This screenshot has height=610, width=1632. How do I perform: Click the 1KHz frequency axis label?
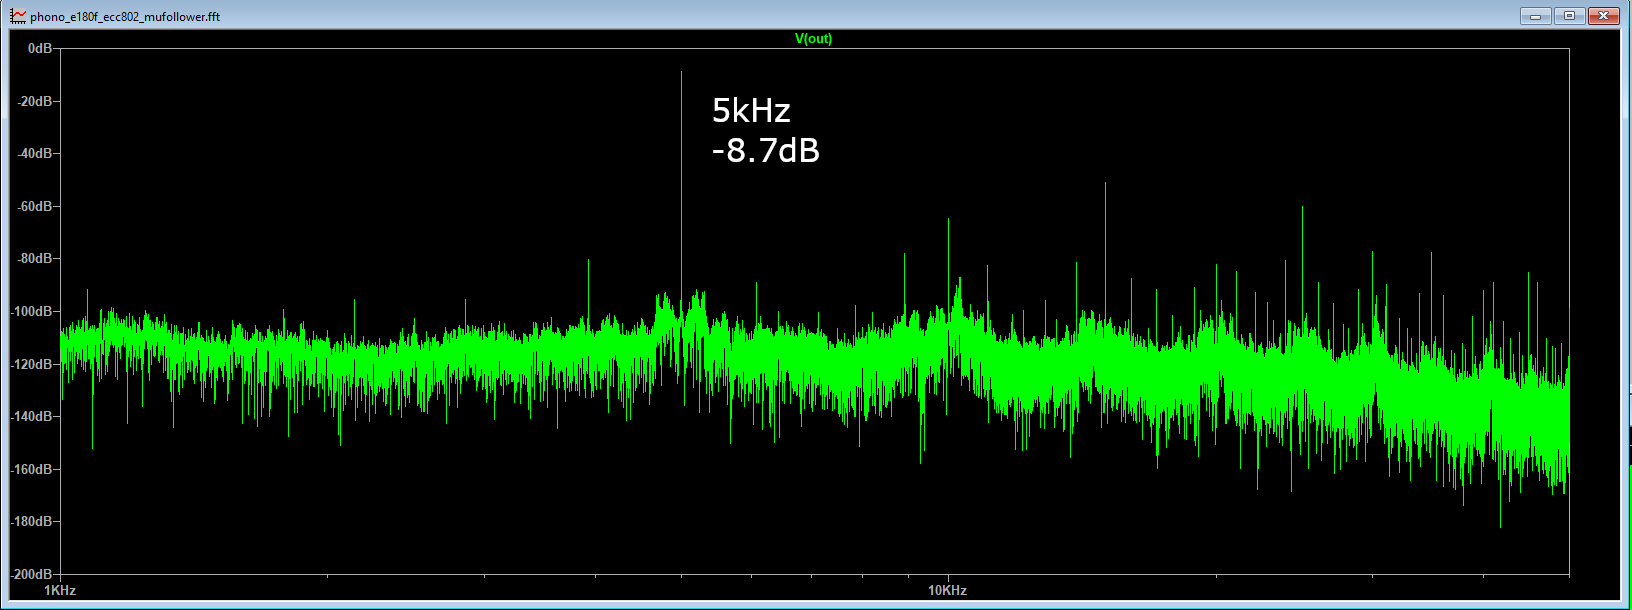60,590
